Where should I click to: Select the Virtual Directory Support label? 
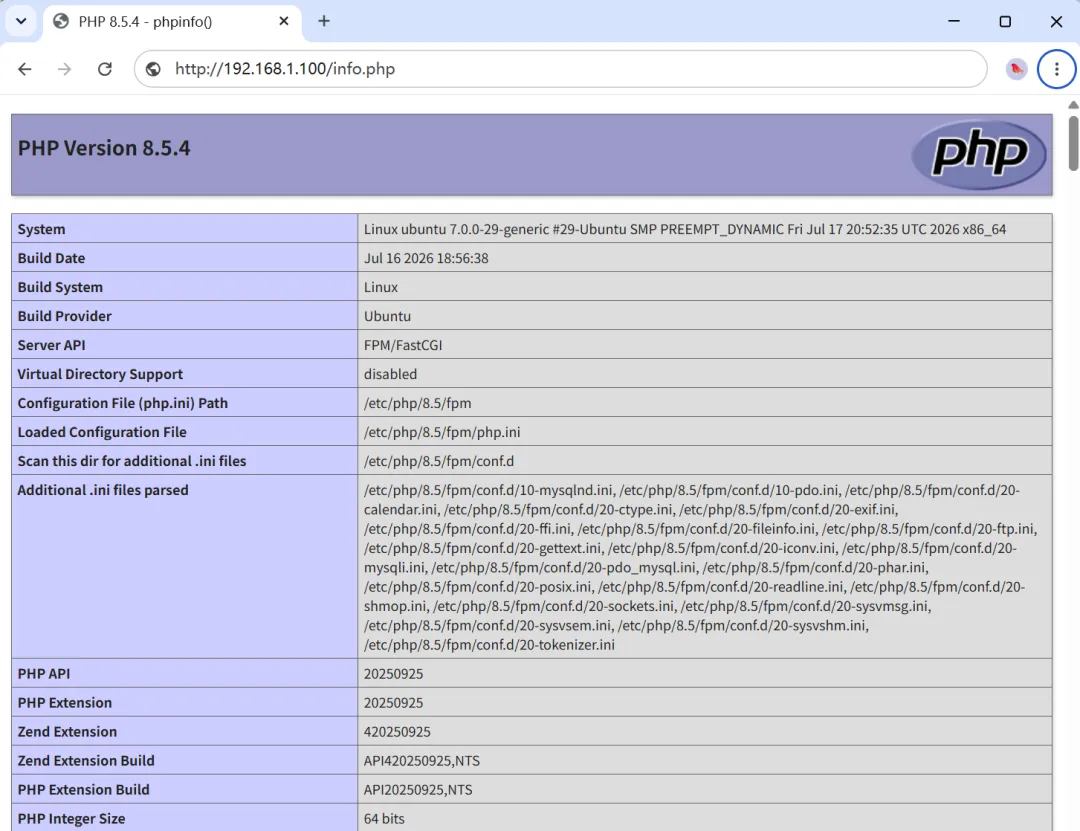pyautogui.click(x=101, y=373)
